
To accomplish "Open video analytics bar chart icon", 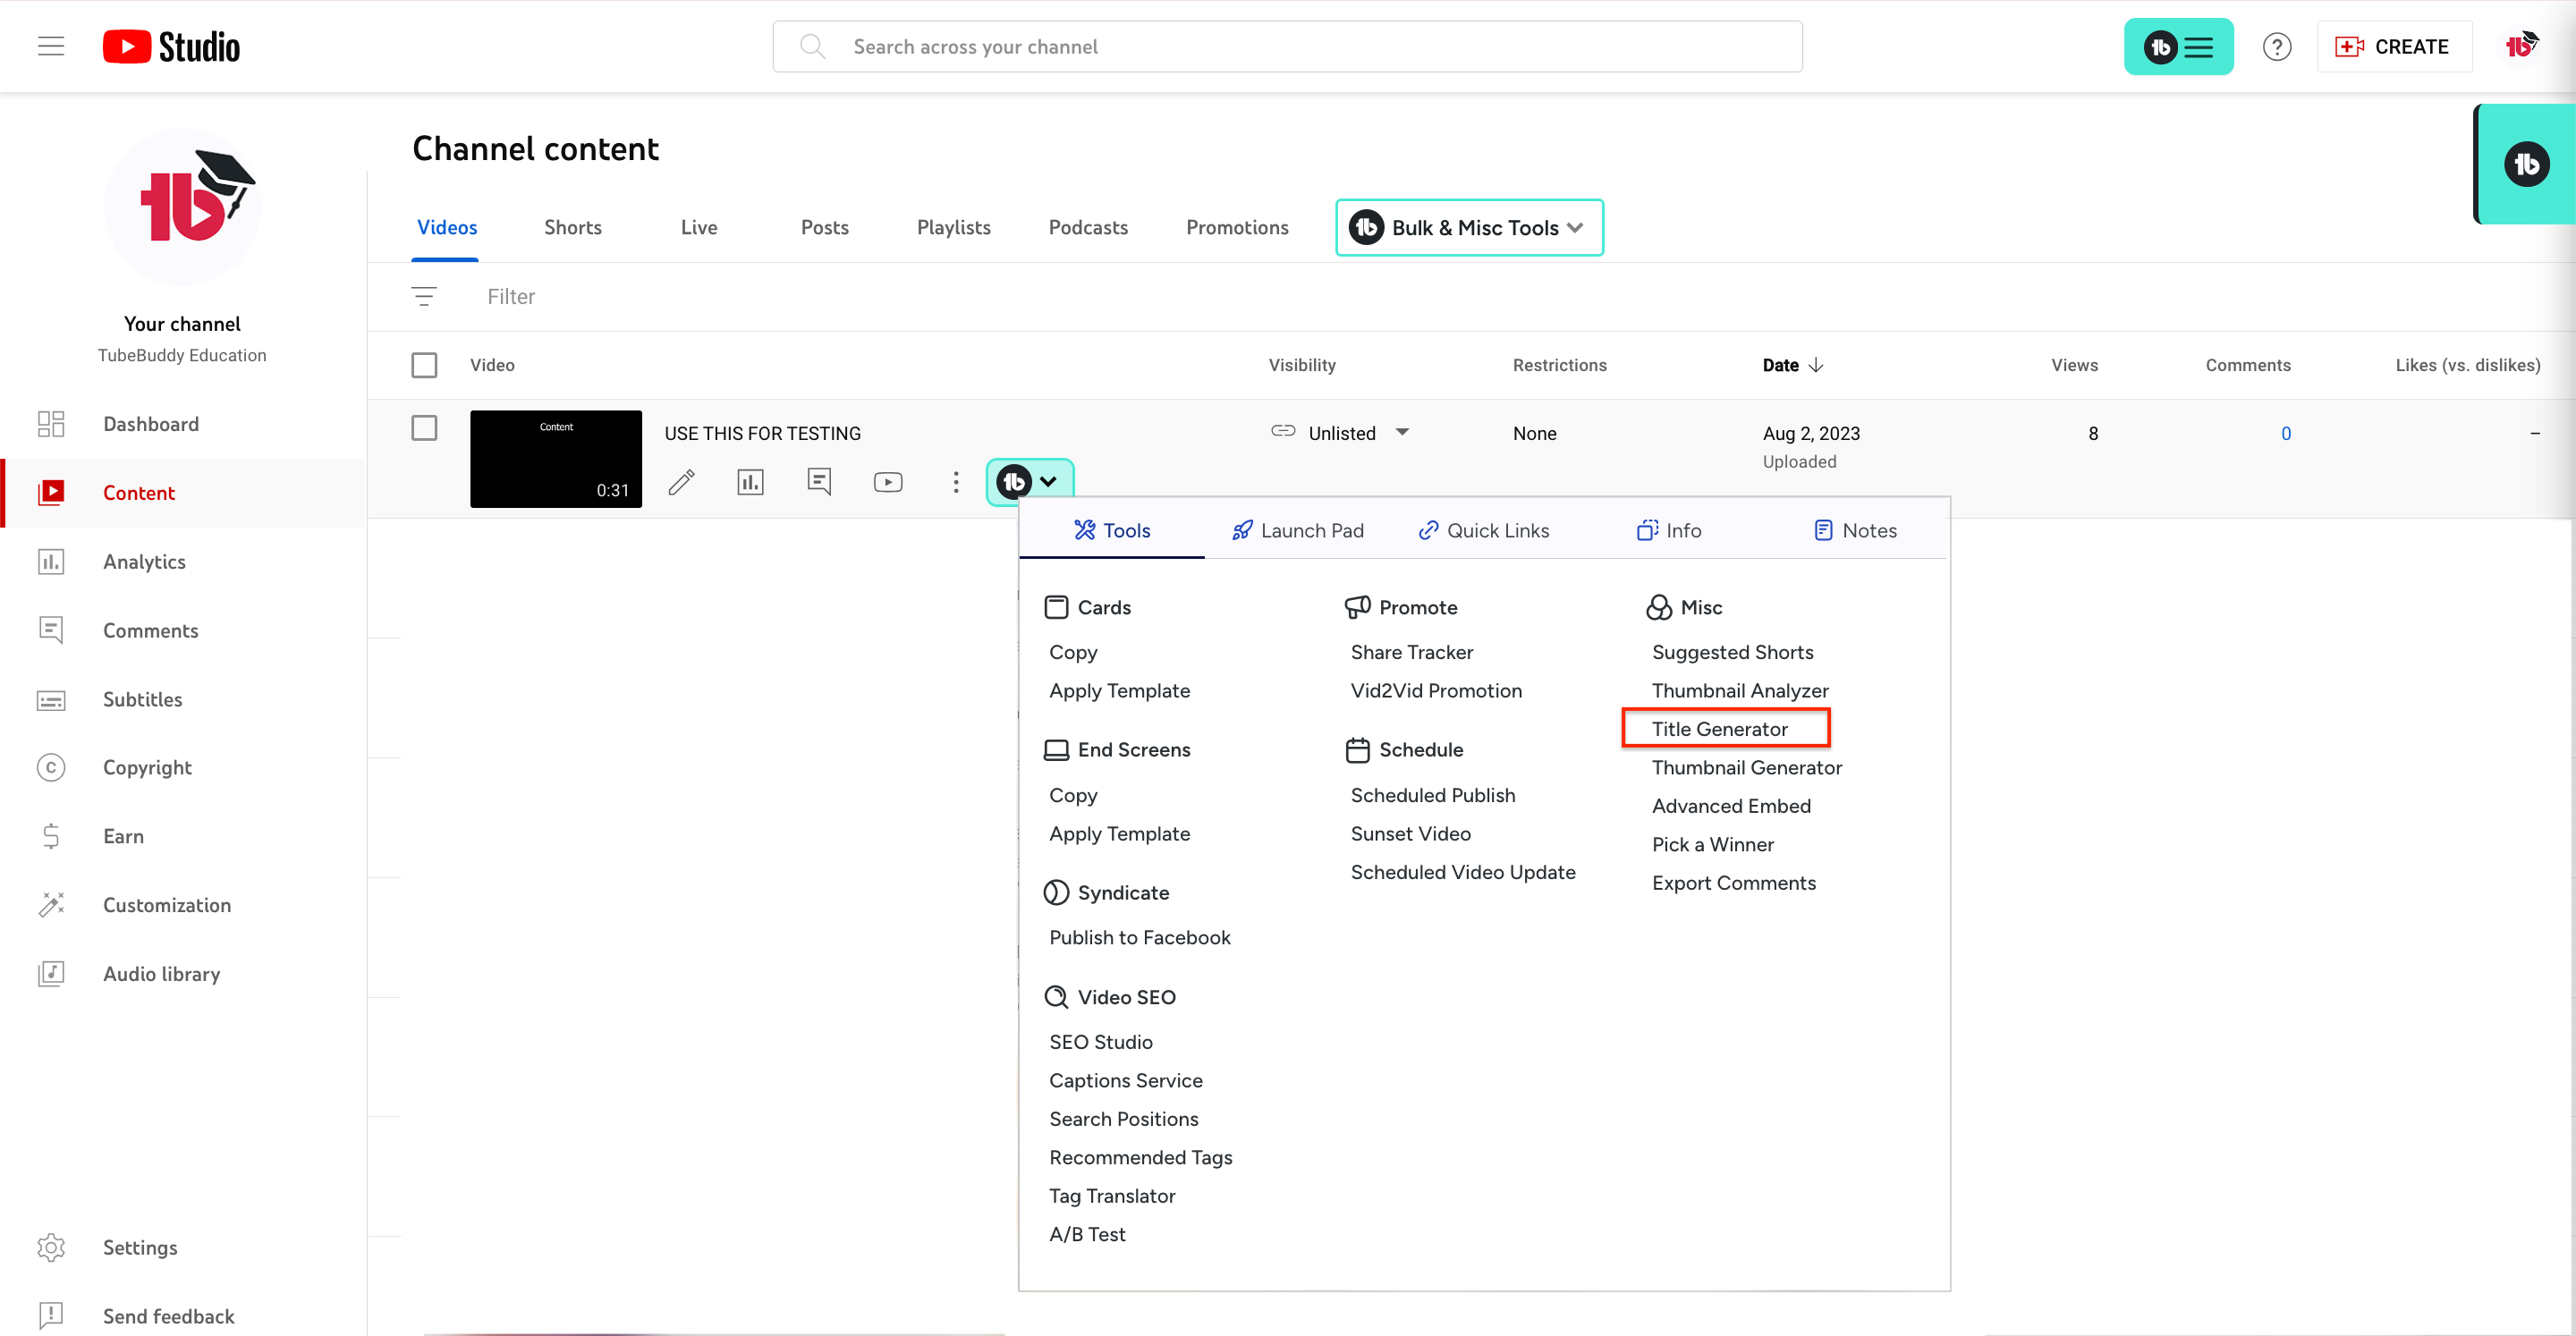I will click(x=750, y=483).
